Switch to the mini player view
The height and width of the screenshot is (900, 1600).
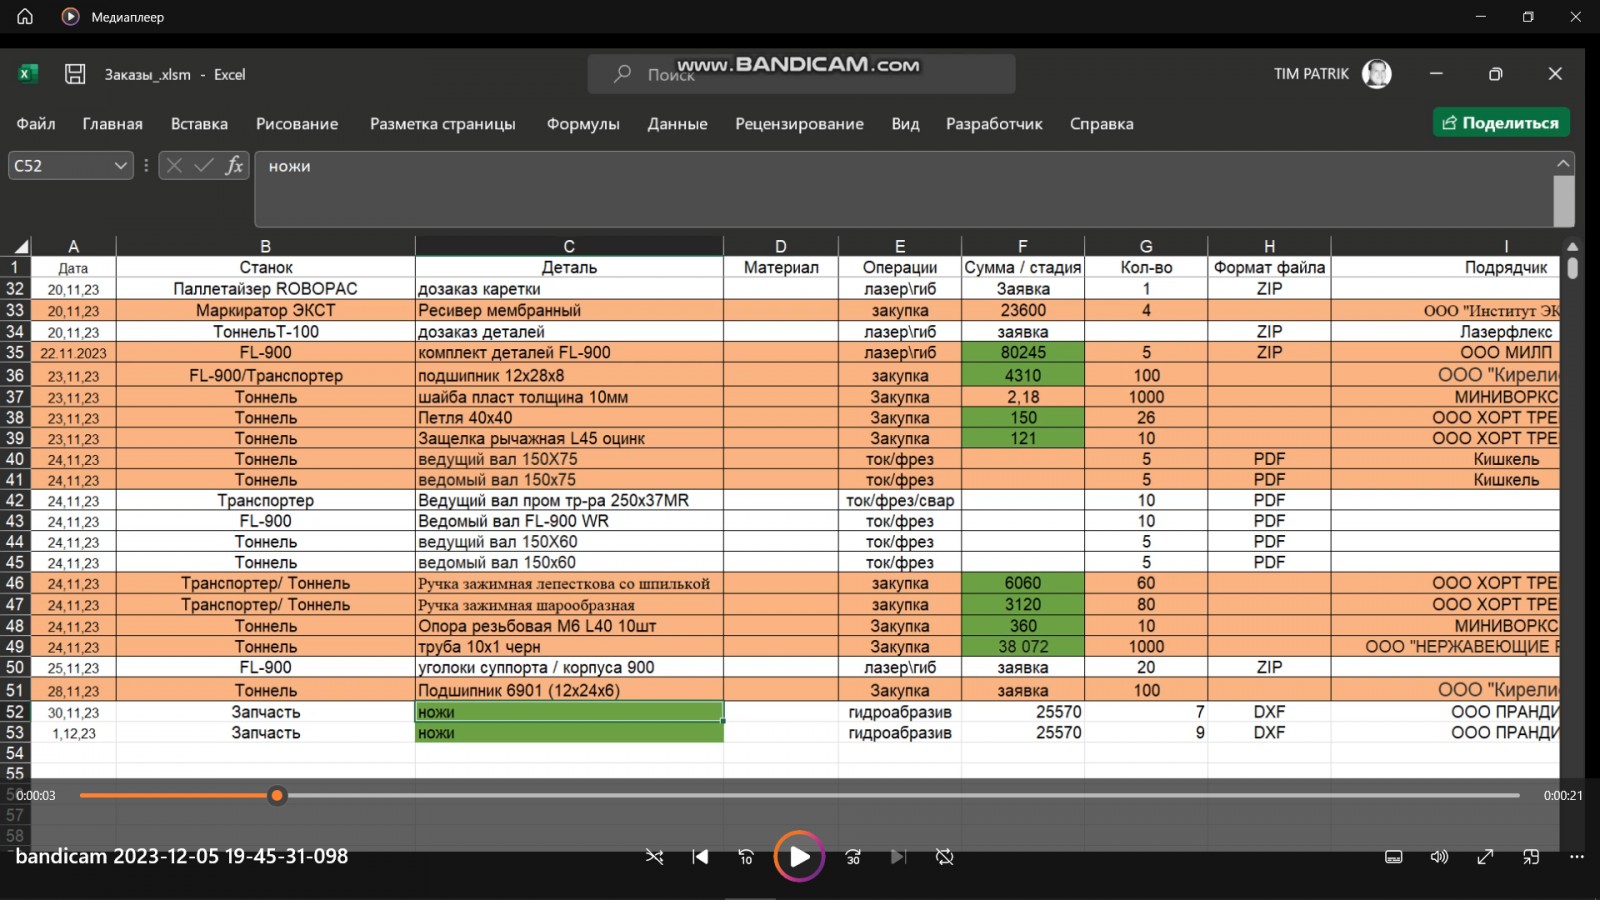[x=1531, y=857]
